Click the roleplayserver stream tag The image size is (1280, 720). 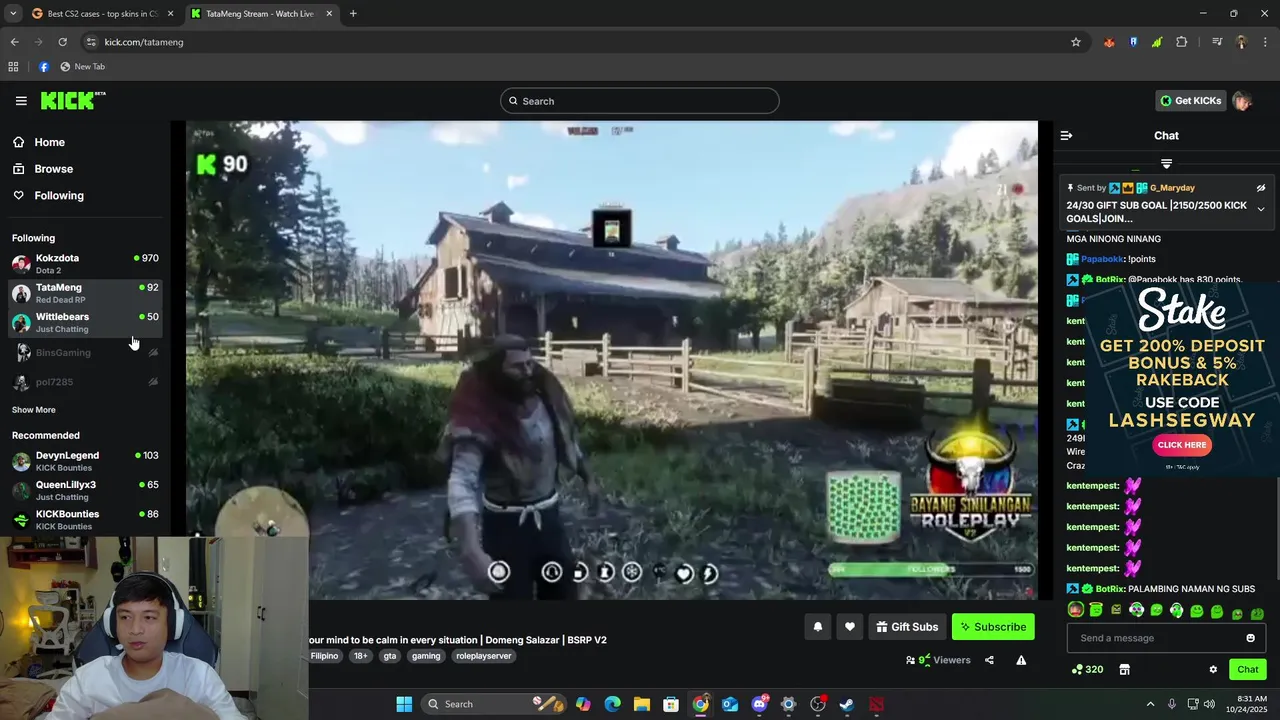(484, 656)
